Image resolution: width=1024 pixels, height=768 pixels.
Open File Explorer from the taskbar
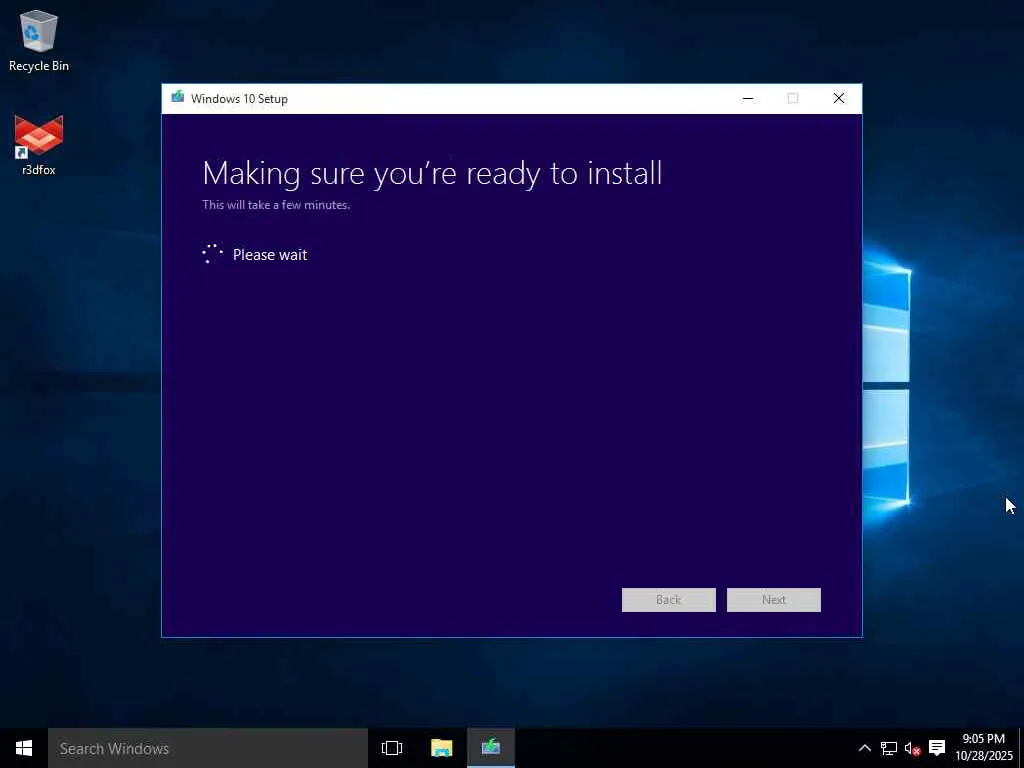click(x=441, y=748)
